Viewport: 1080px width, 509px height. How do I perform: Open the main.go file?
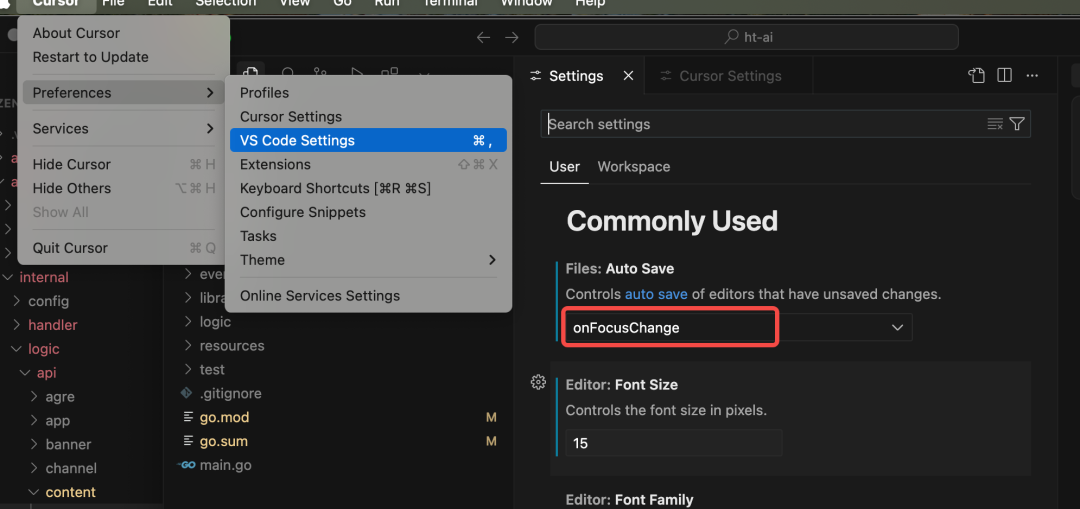point(225,465)
